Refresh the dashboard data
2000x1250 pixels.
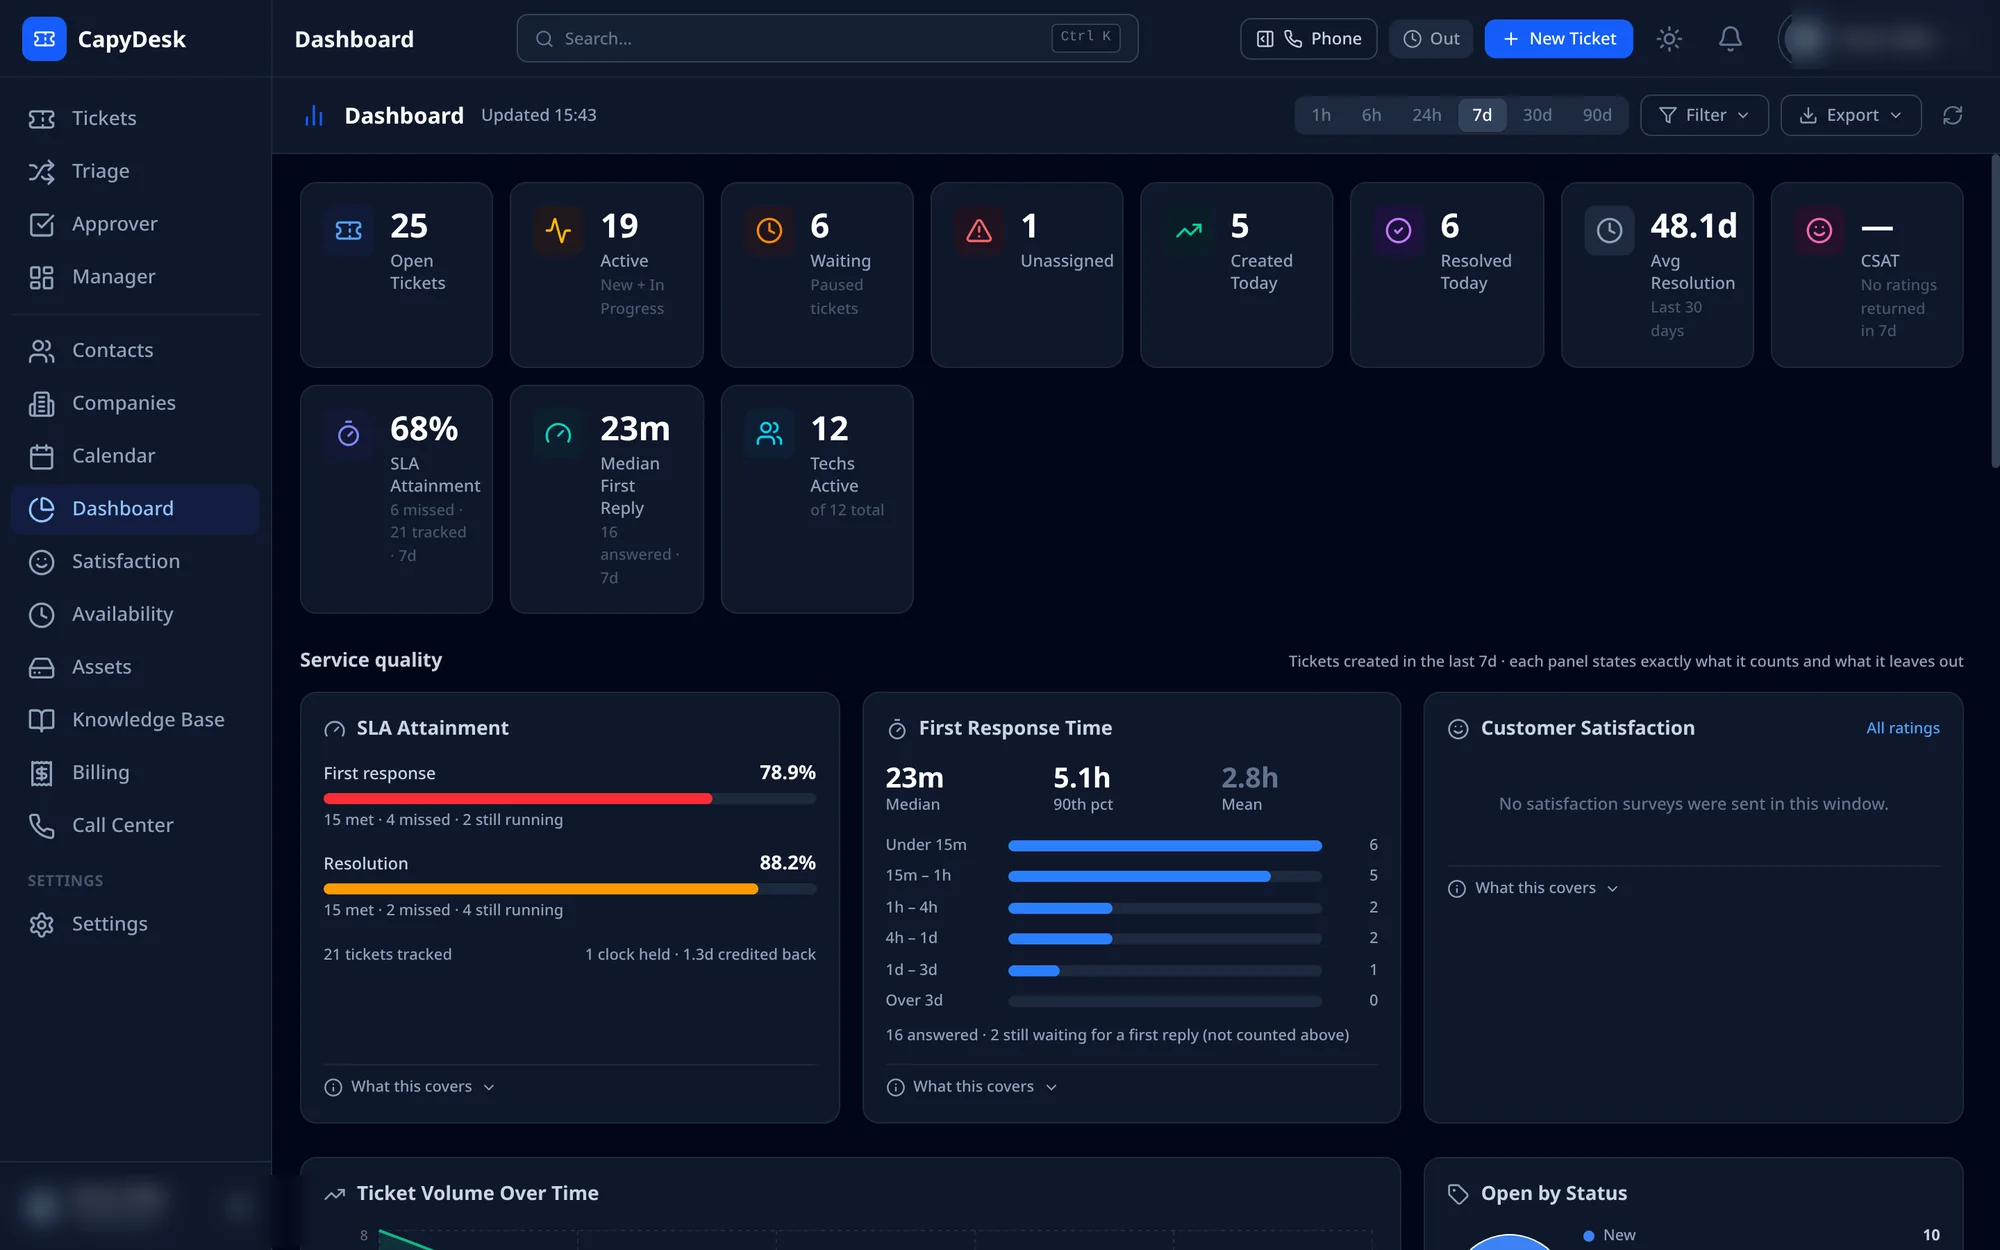(1952, 115)
